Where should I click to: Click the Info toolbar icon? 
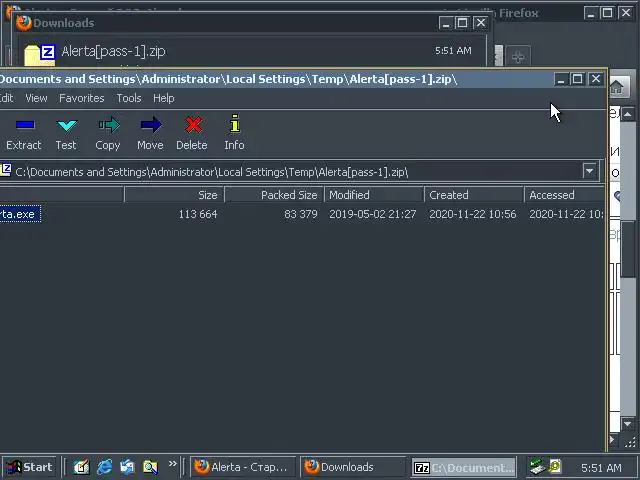(x=235, y=124)
